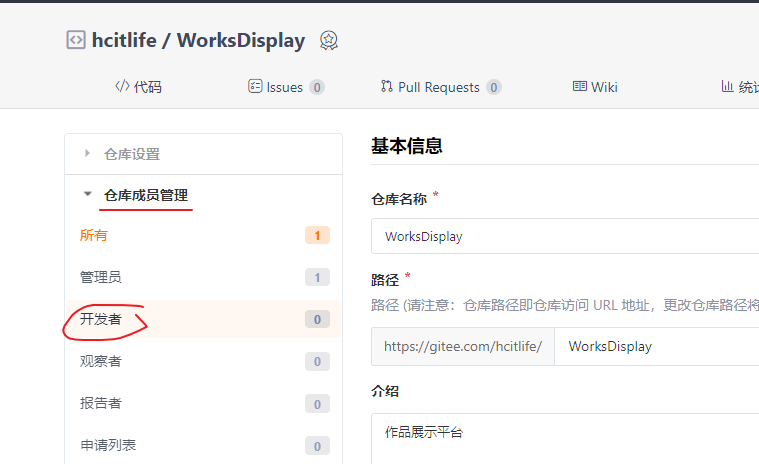Click the 介绍 field label
Image resolution: width=759 pixels, height=464 pixels.
pos(385,391)
